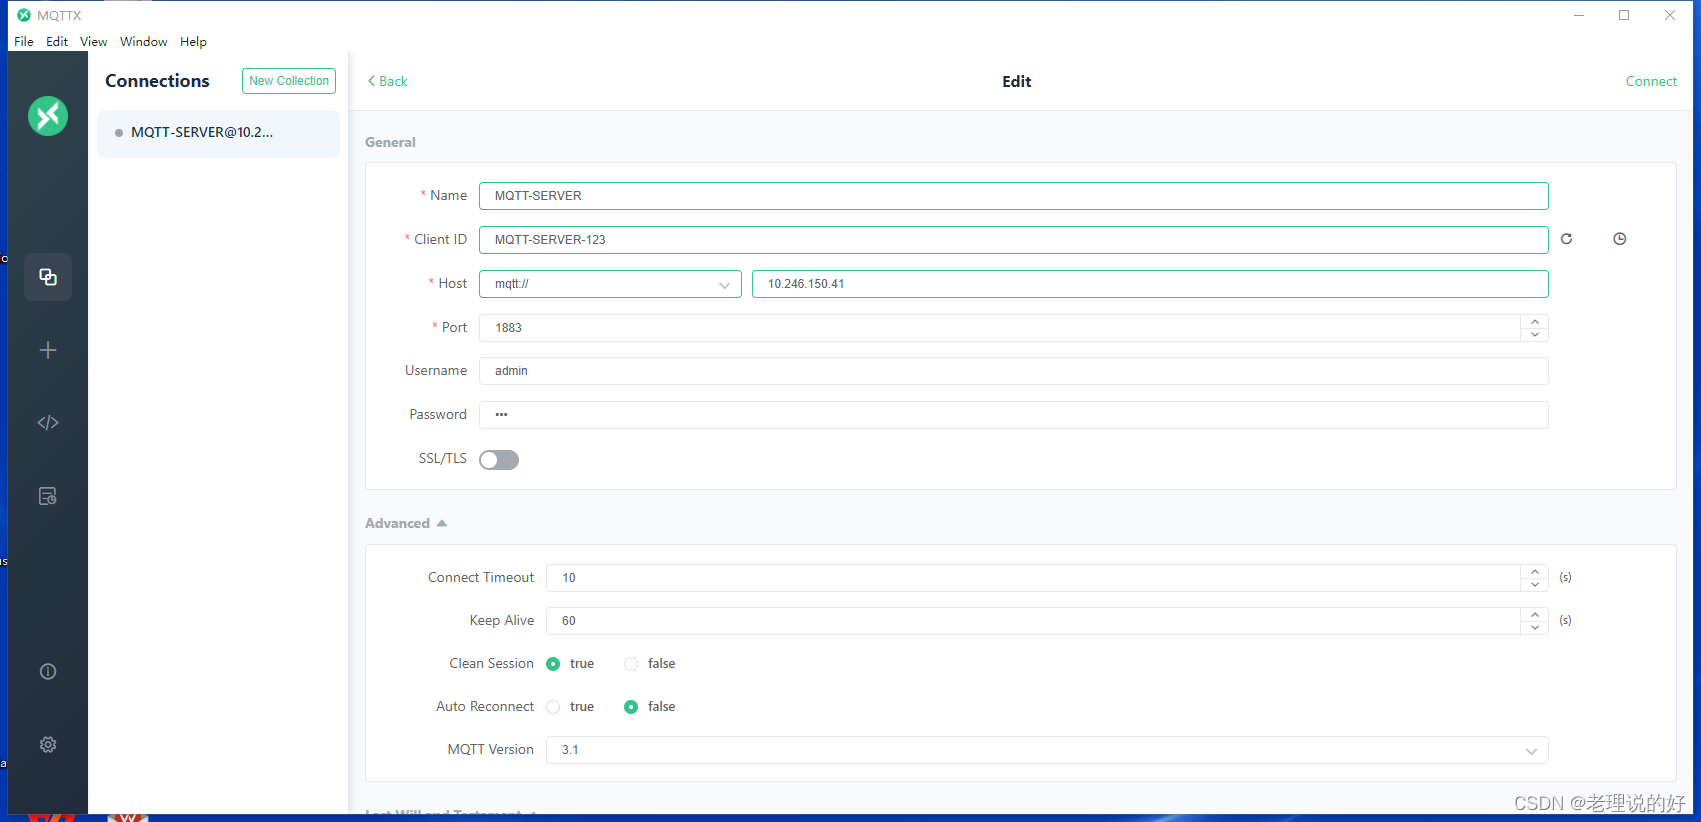Screen dimensions: 1701x822
Task: Open the MQTT Version dropdown
Action: pyautogui.click(x=1047, y=750)
